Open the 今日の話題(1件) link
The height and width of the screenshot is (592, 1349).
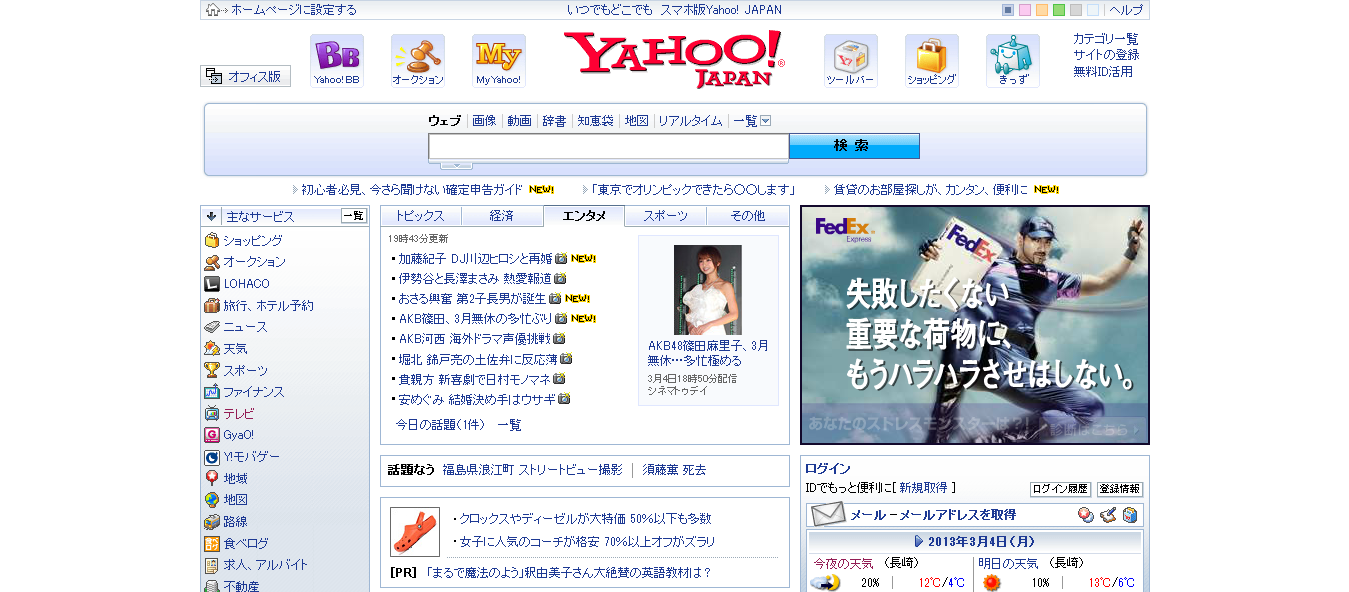tap(440, 425)
